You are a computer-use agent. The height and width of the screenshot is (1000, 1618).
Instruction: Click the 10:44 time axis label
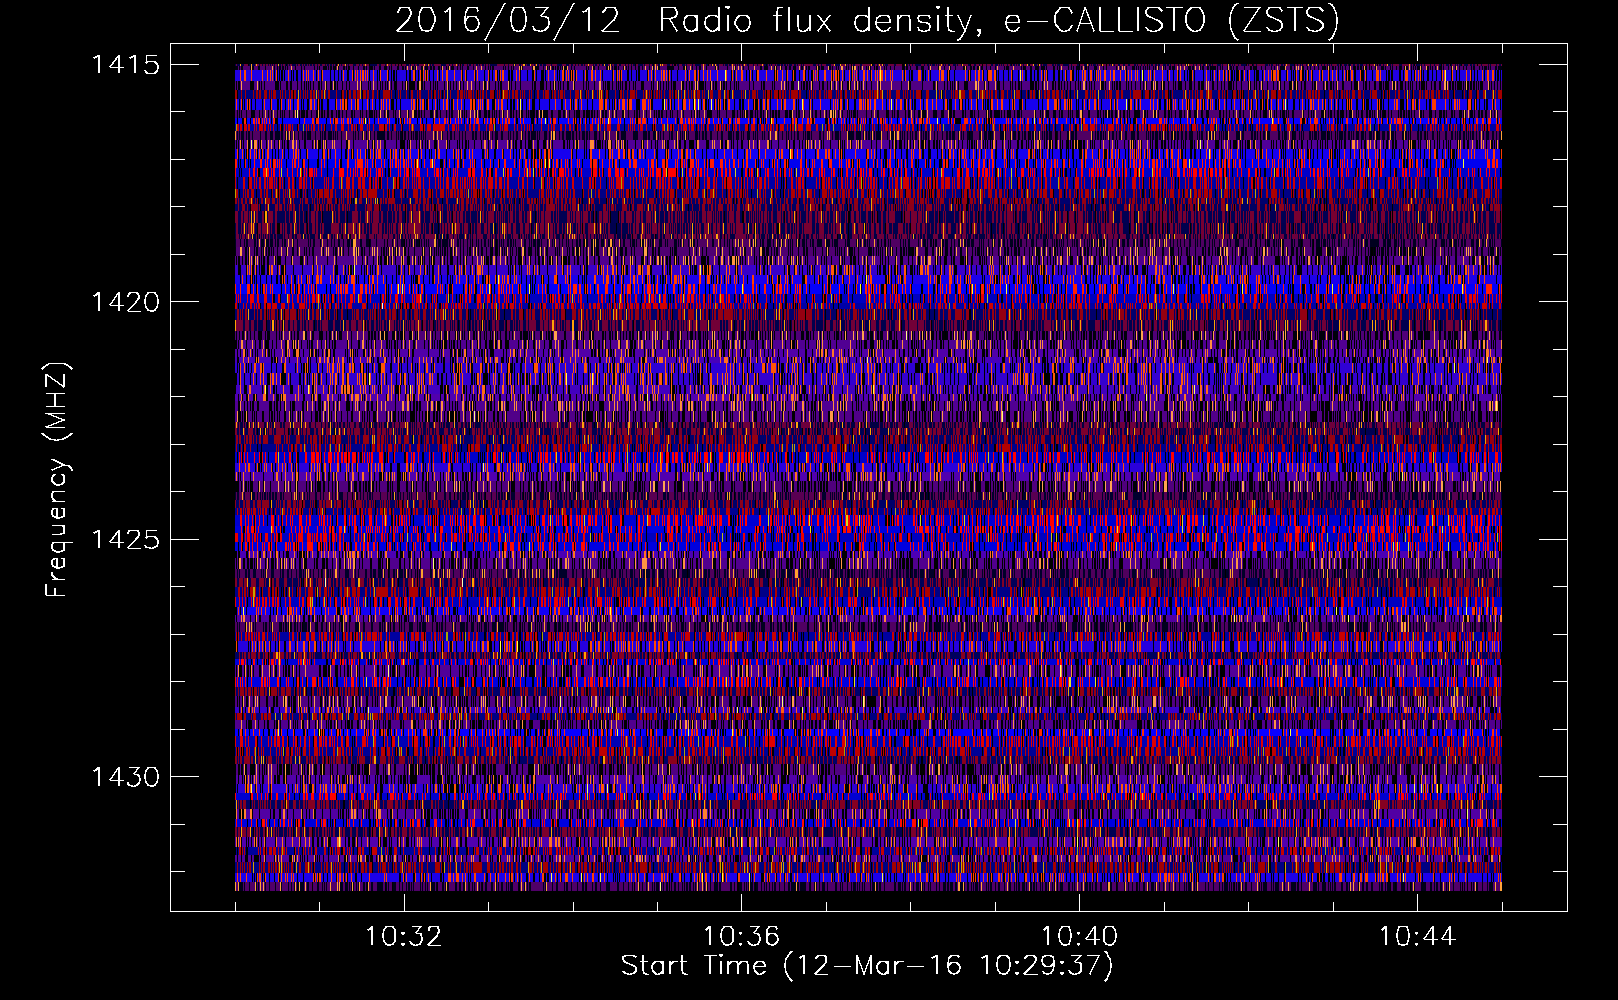[x=1417, y=937]
